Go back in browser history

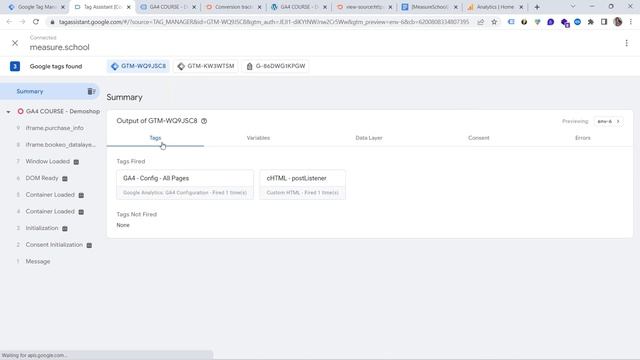(9, 22)
